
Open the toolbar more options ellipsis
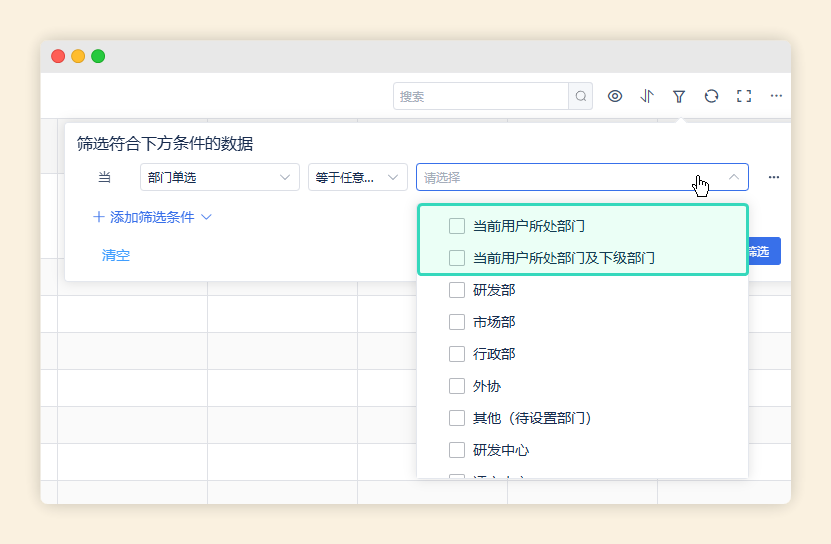pyautogui.click(x=775, y=96)
